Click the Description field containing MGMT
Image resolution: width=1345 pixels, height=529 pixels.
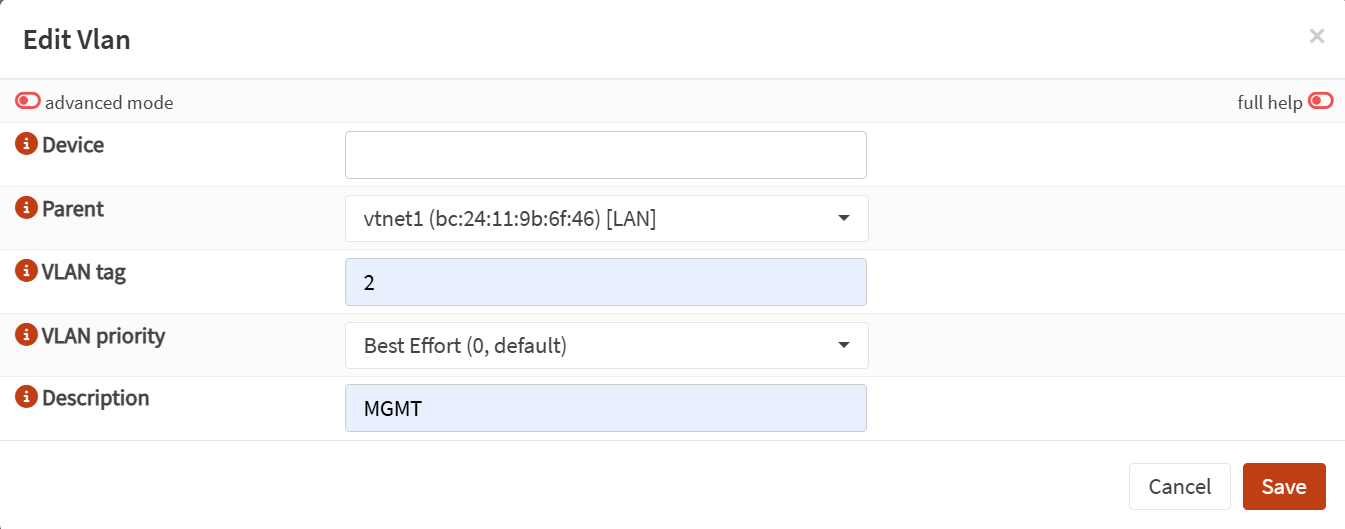(x=606, y=409)
